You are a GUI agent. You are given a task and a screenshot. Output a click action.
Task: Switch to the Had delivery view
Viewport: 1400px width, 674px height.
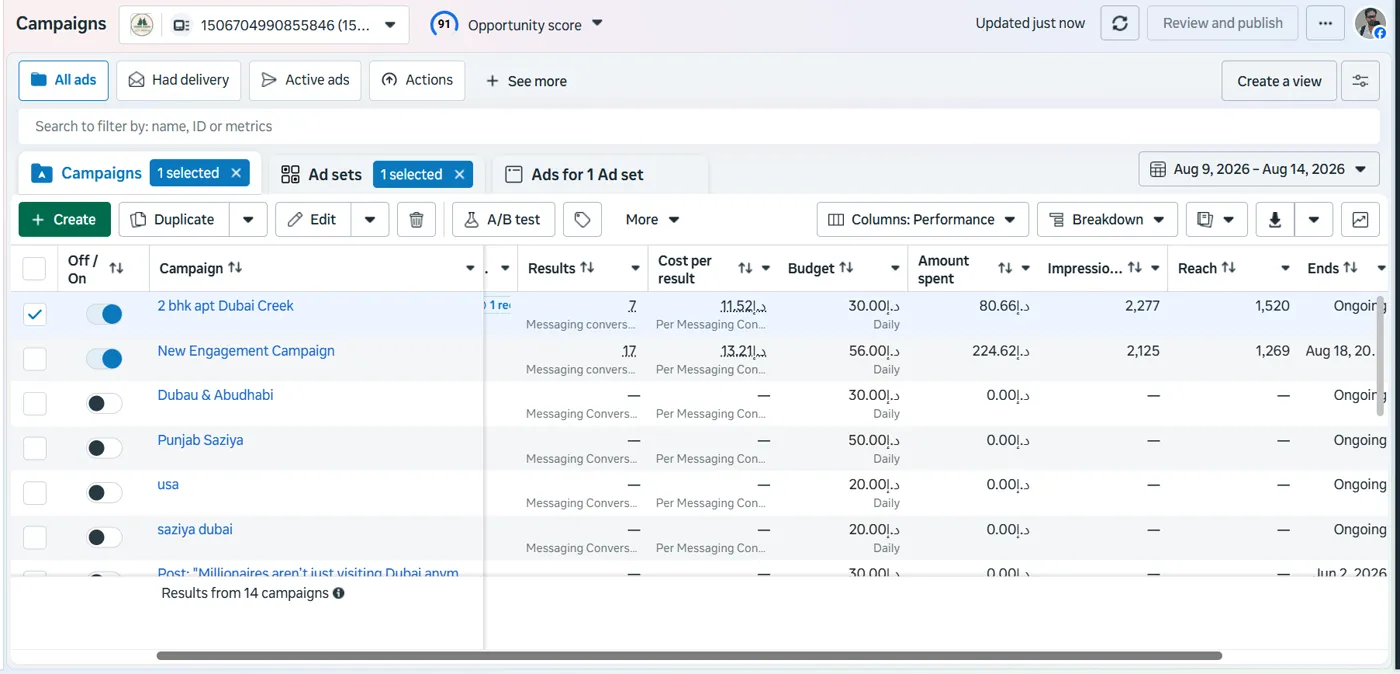tap(178, 80)
